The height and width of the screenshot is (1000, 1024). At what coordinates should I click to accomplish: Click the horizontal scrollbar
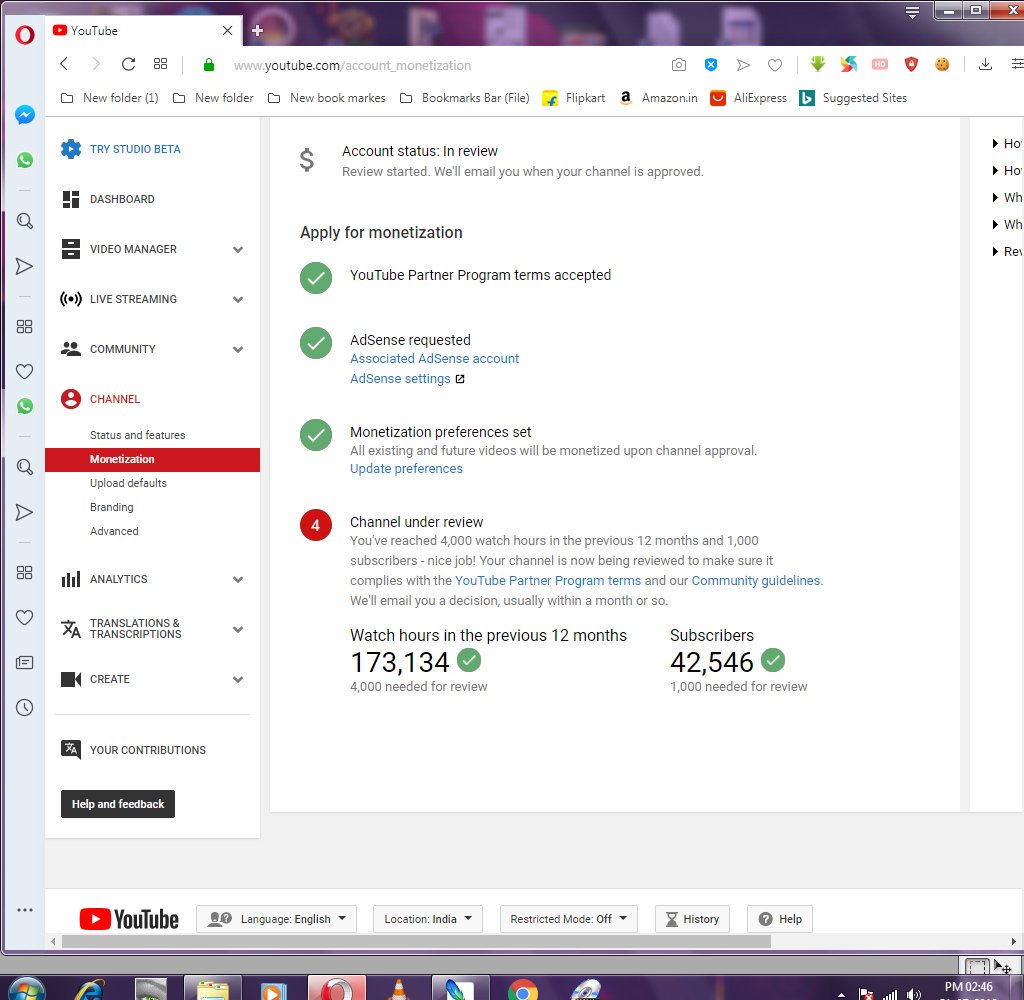(x=416, y=941)
